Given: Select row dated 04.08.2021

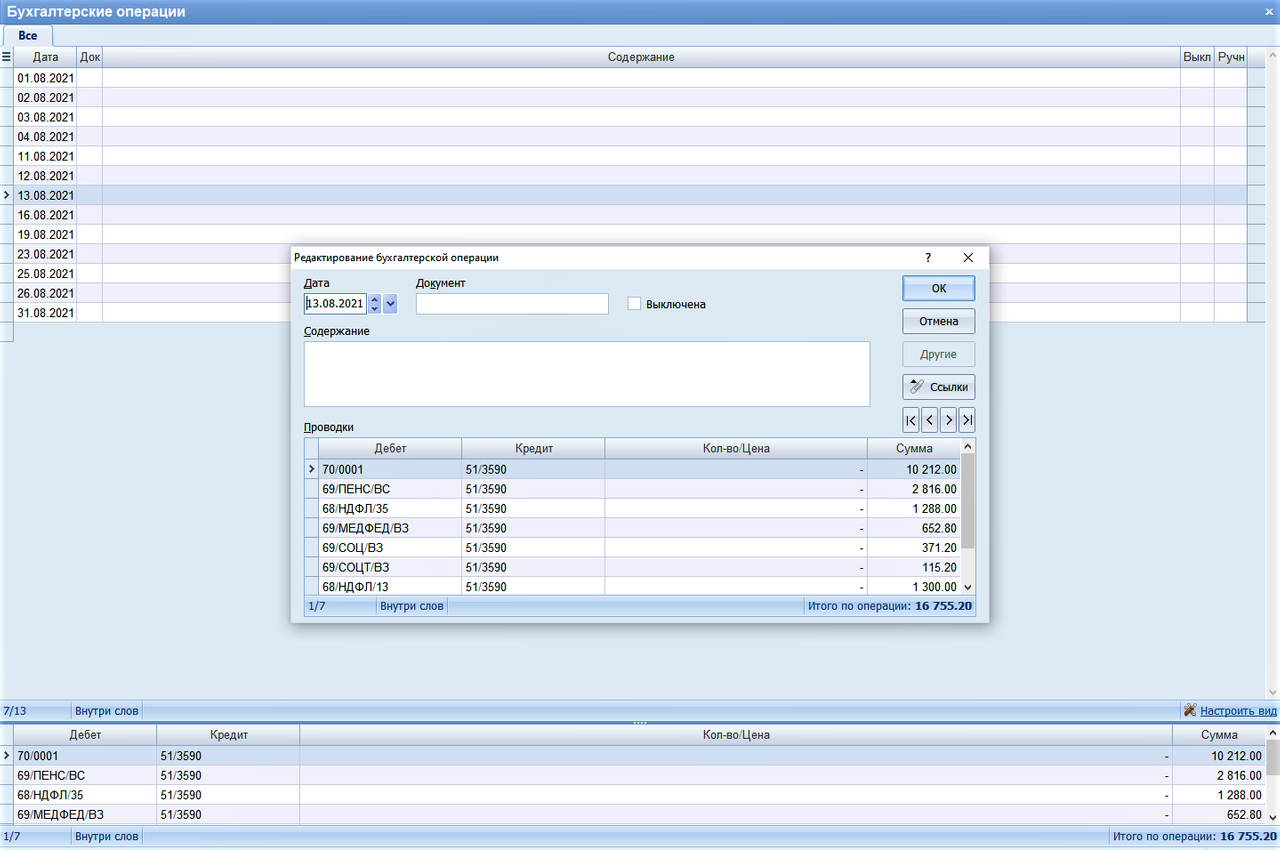Looking at the screenshot, I should (x=631, y=136).
